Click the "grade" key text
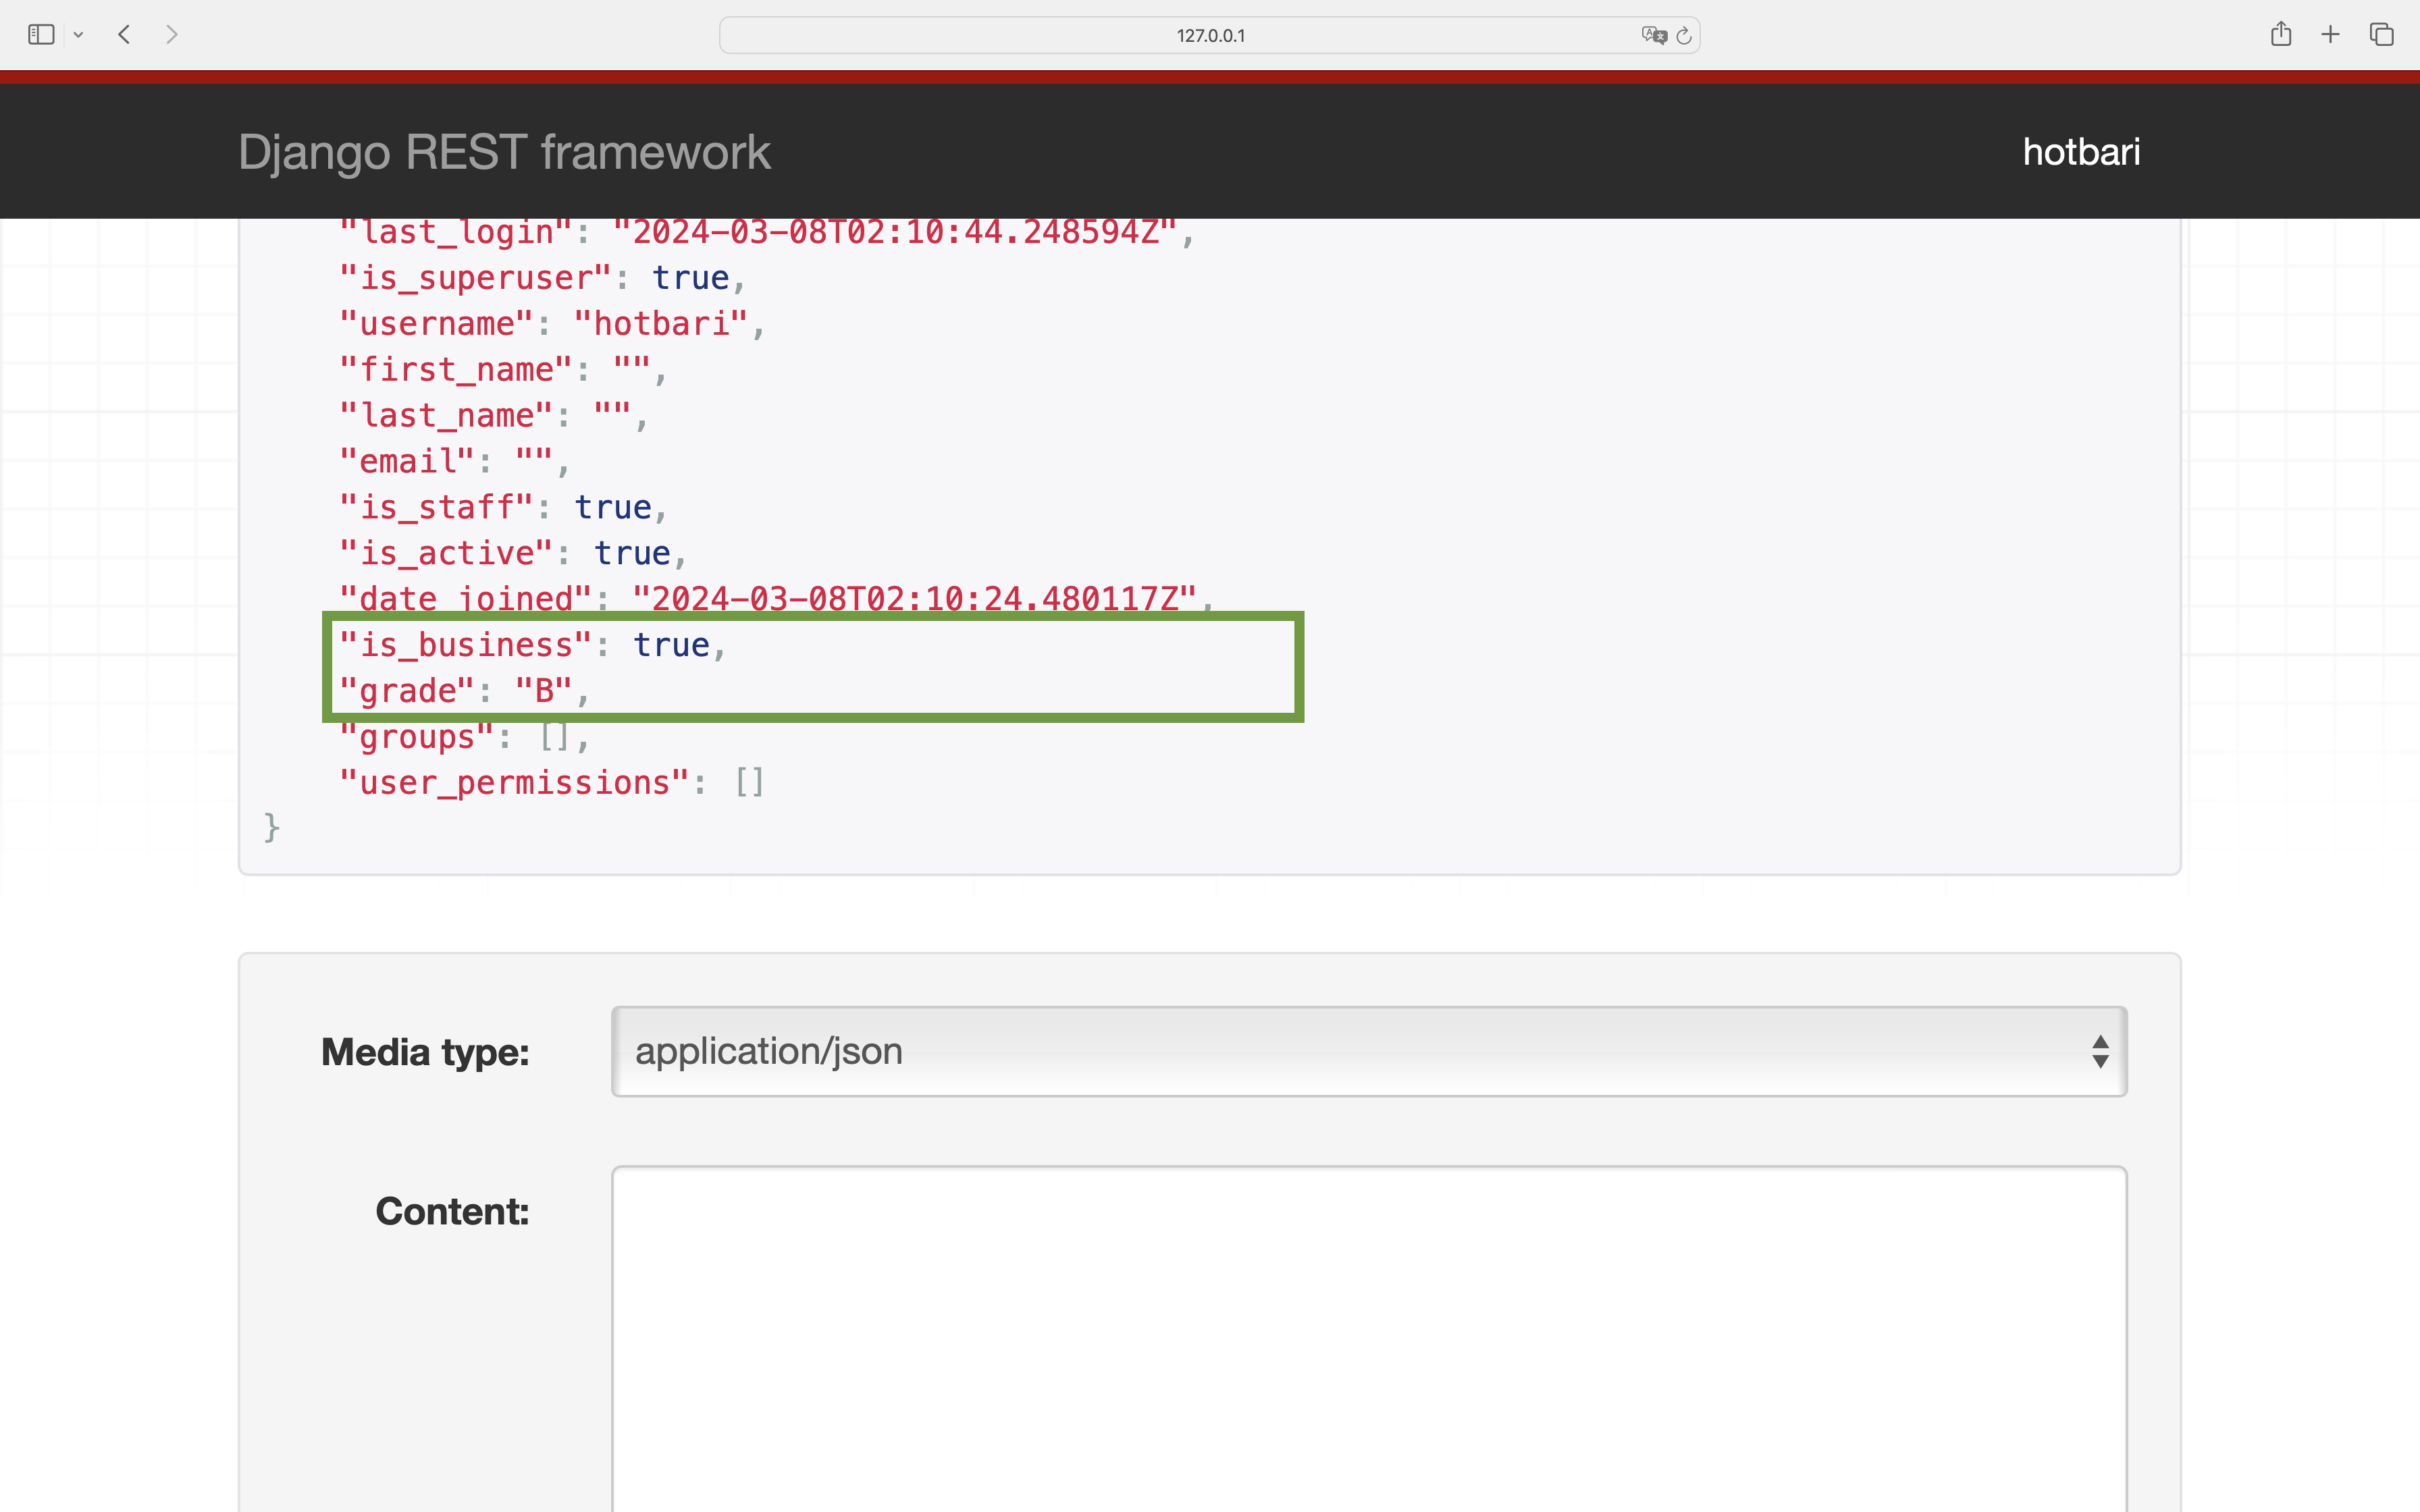2420x1512 pixels. pos(407,691)
